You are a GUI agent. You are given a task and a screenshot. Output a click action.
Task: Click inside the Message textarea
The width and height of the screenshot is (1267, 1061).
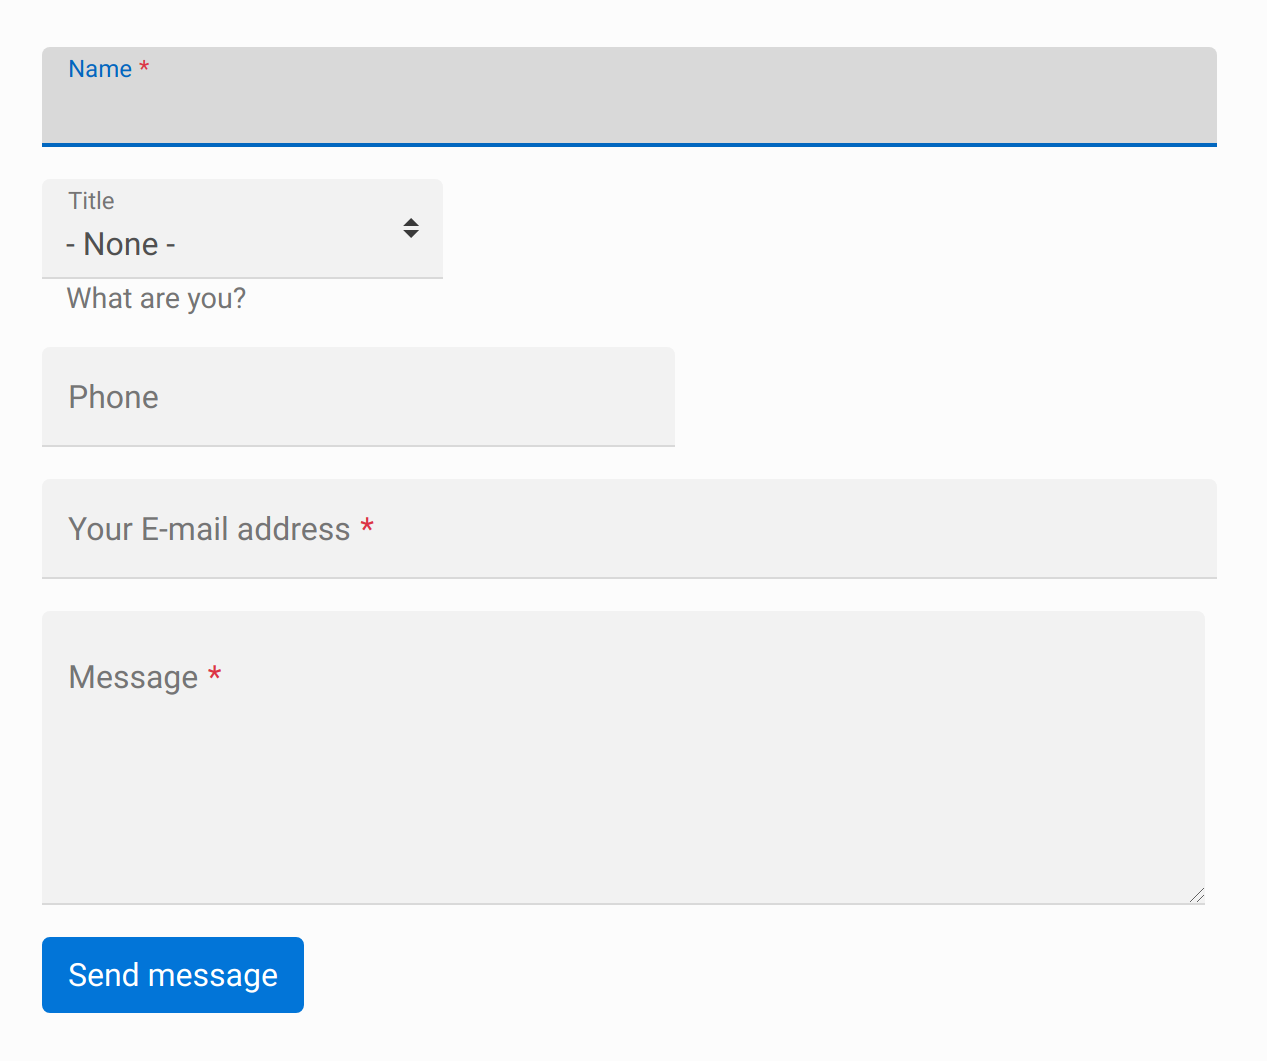(x=623, y=758)
